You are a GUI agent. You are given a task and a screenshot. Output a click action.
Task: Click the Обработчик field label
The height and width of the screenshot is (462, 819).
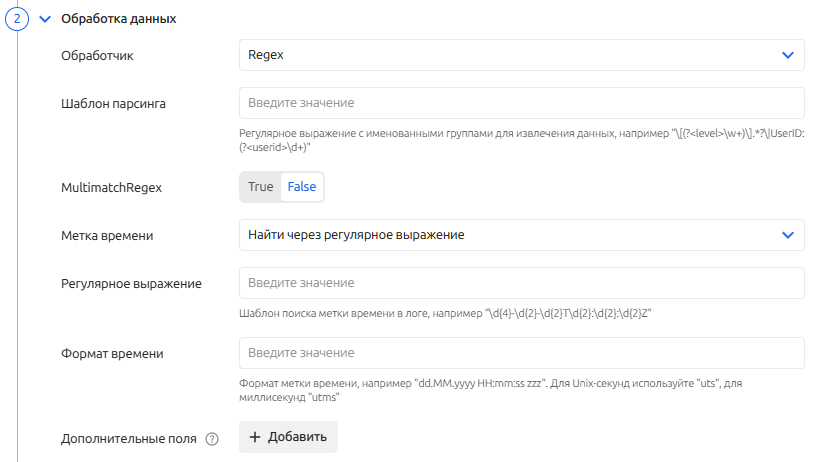tap(97, 55)
